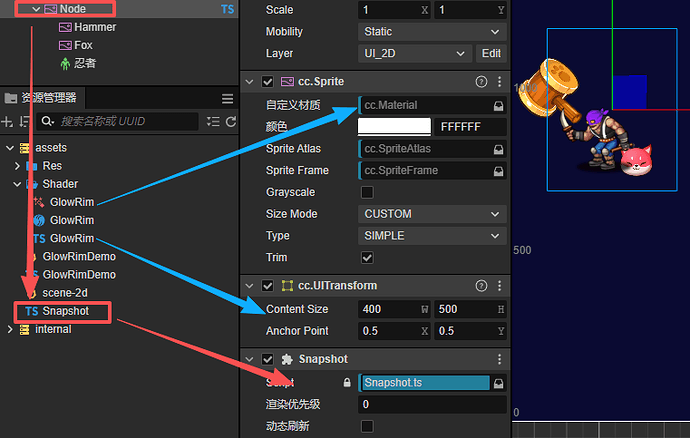Open the cc.Sprite component options menu

[x=499, y=82]
